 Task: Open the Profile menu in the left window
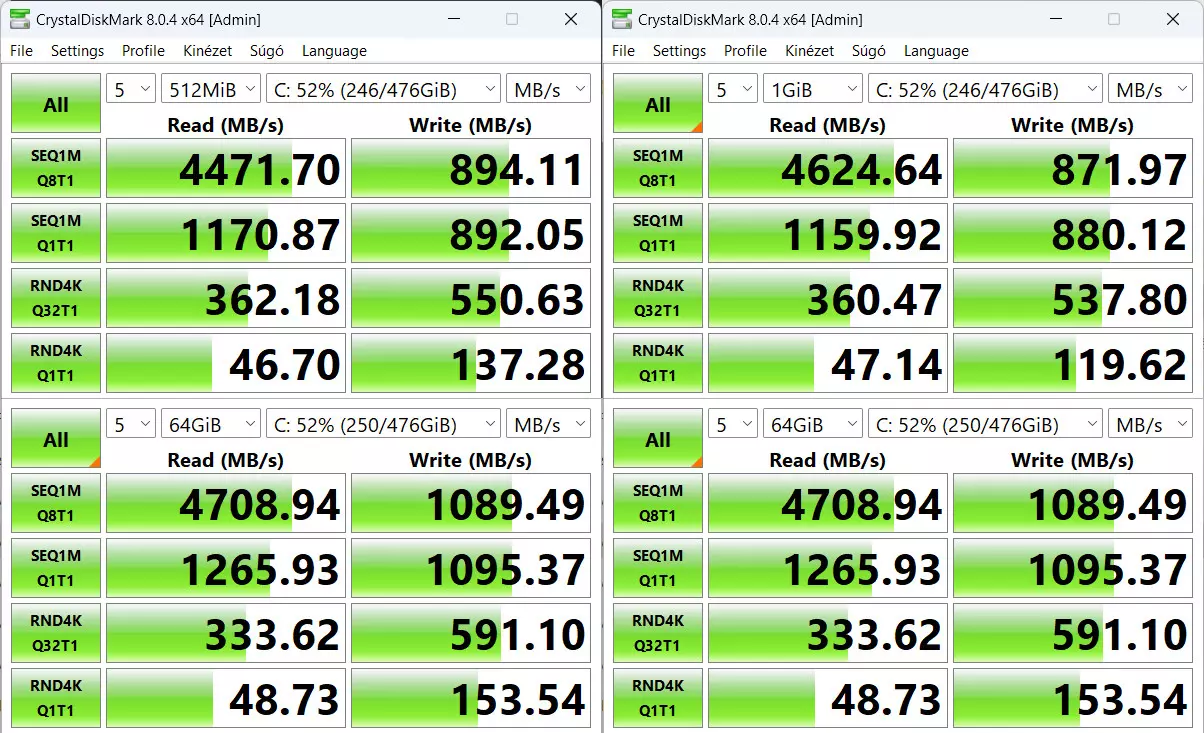click(143, 51)
